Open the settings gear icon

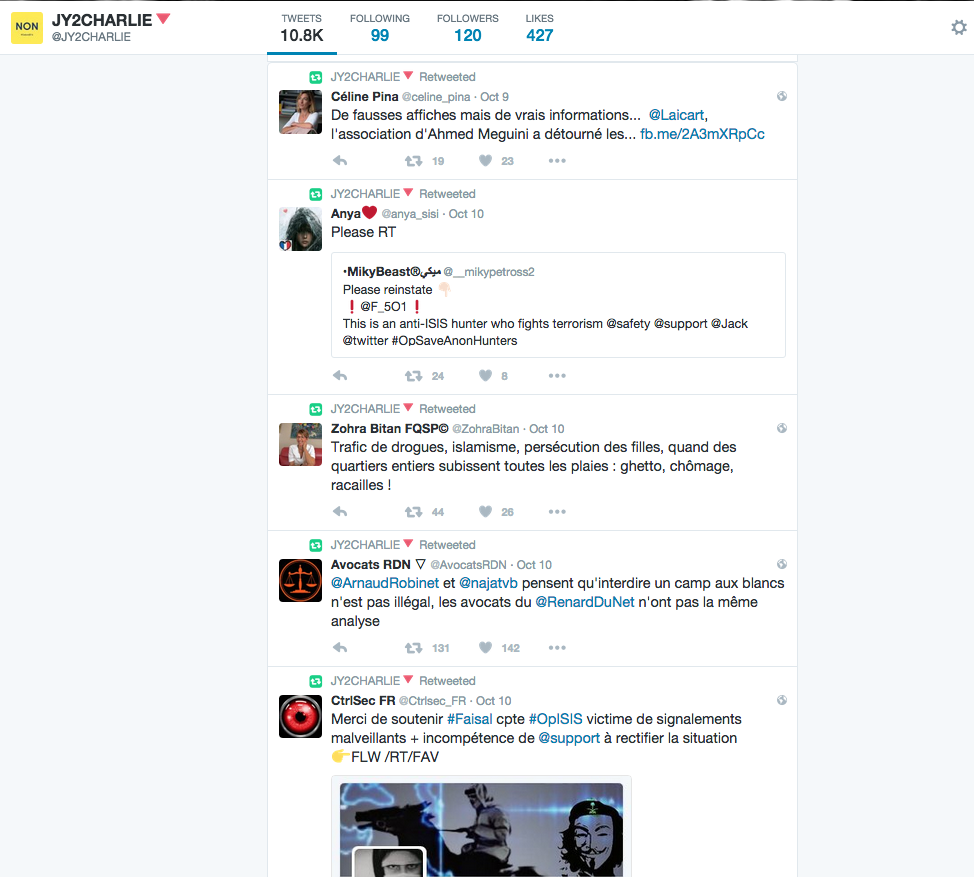pyautogui.click(x=958, y=28)
